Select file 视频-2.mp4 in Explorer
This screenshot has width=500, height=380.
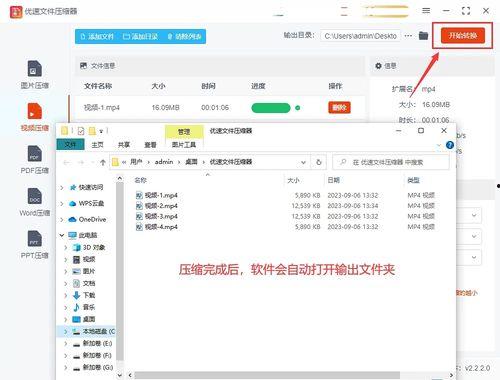[157, 206]
